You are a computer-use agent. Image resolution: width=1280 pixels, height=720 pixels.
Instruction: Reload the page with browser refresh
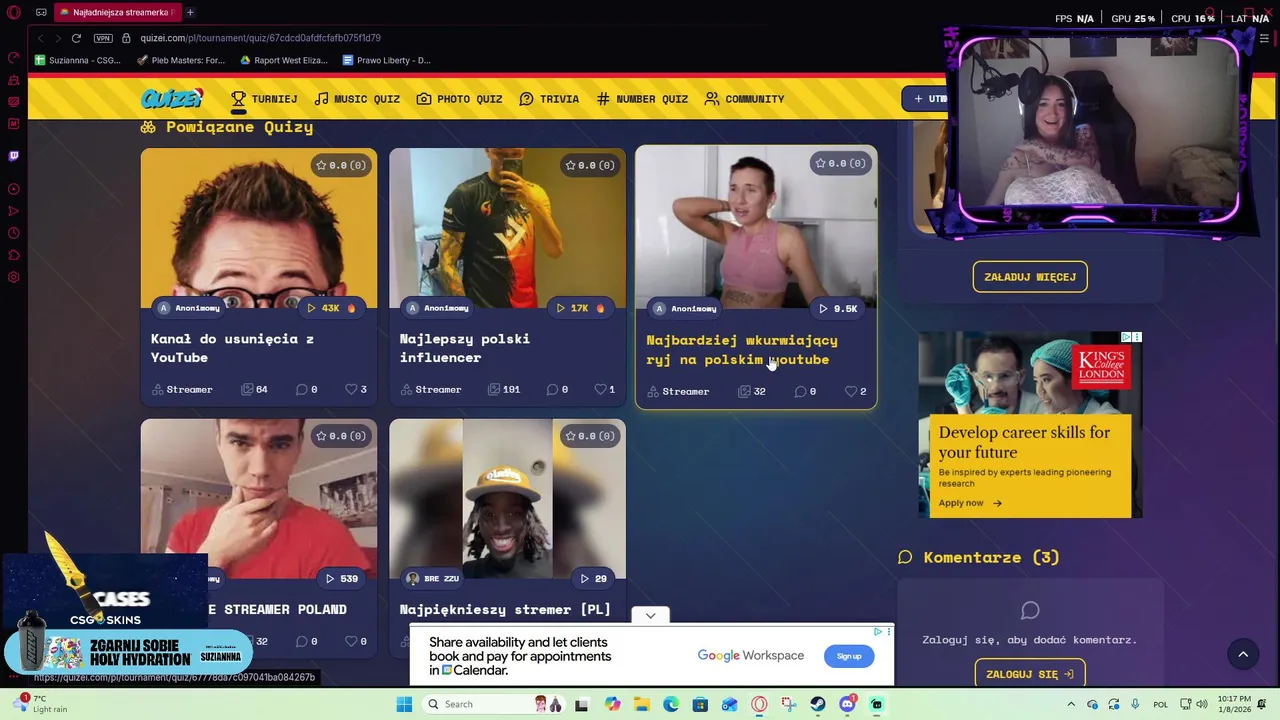pyautogui.click(x=76, y=38)
